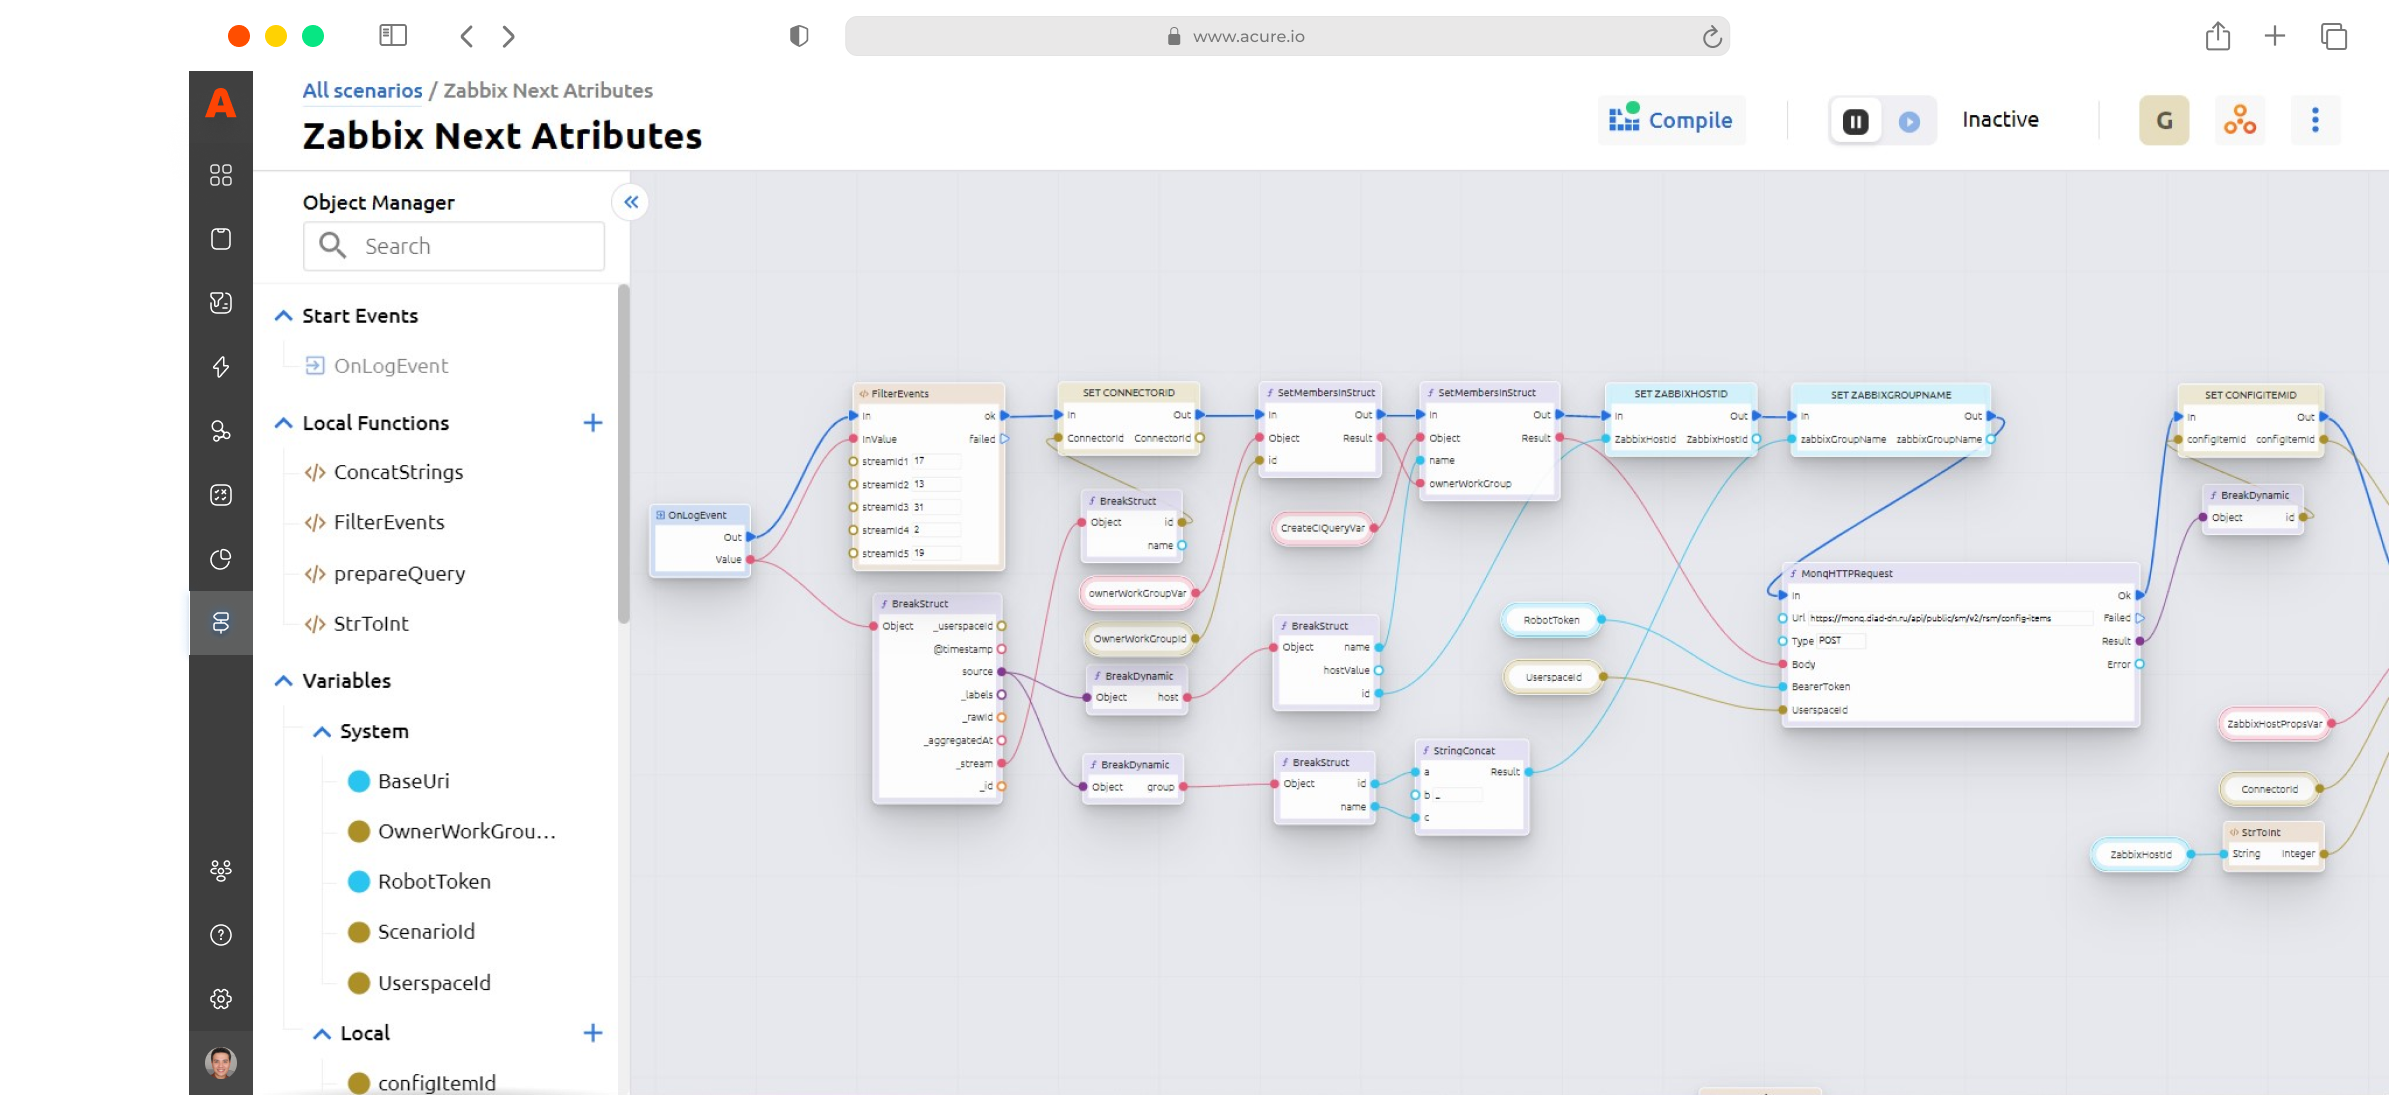
Task: Click the lightning bolt sidebar icon
Action: tap(221, 367)
